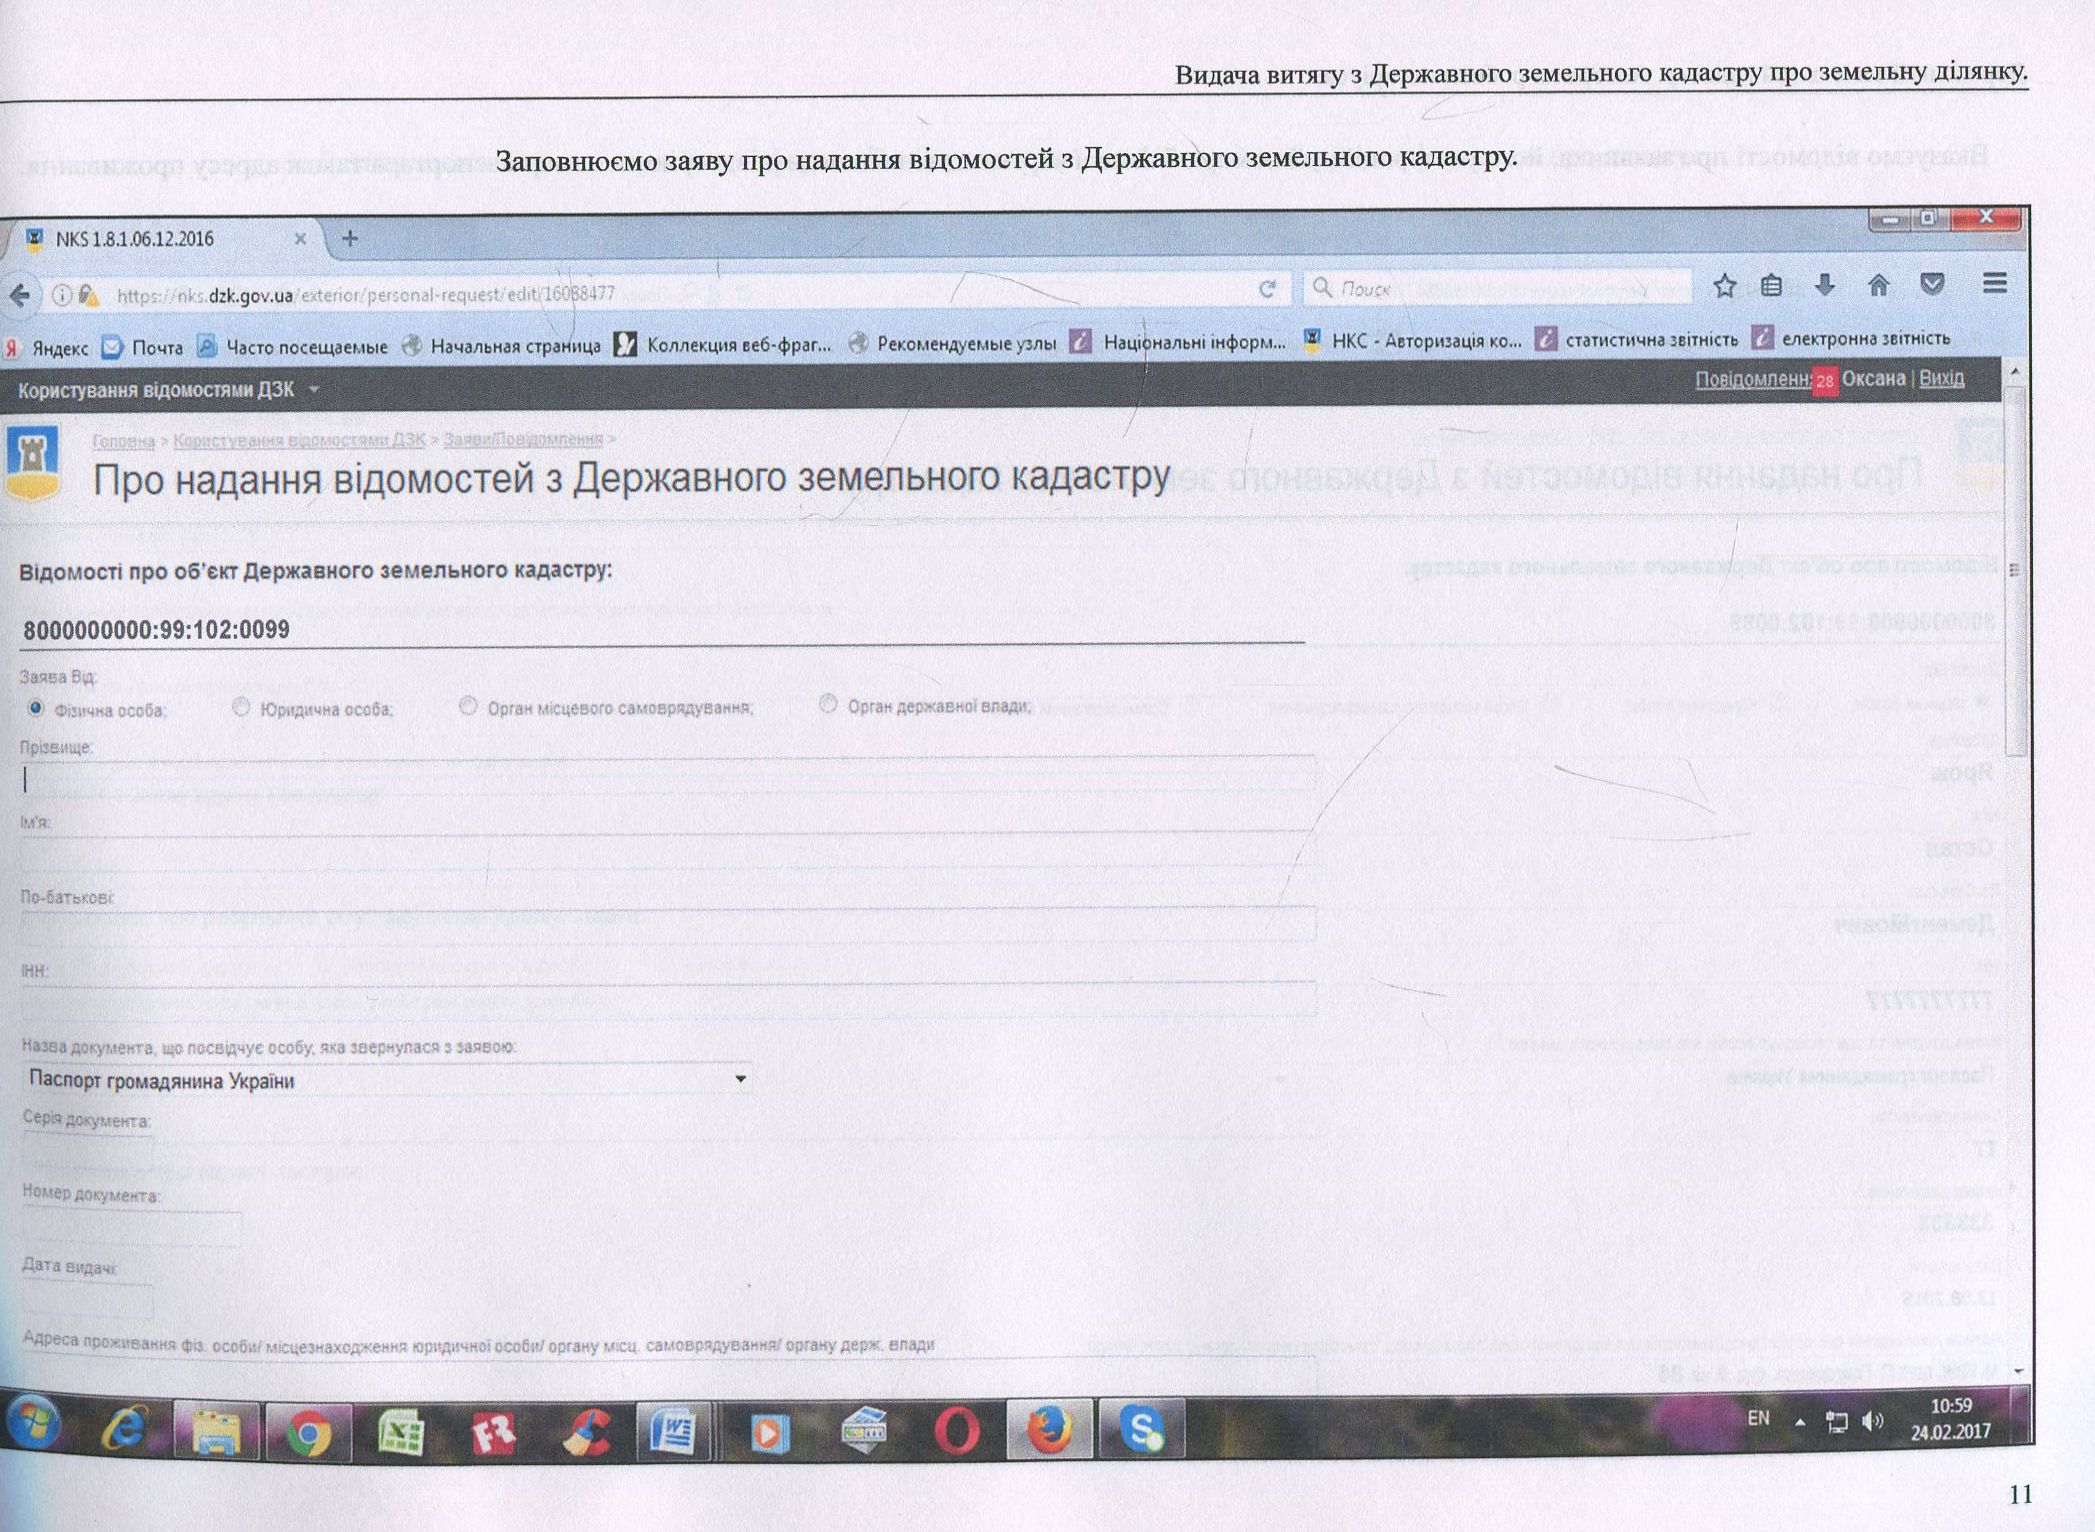This screenshot has width=2095, height=1532.
Task: Go back using the browser back arrow
Action: 20,295
